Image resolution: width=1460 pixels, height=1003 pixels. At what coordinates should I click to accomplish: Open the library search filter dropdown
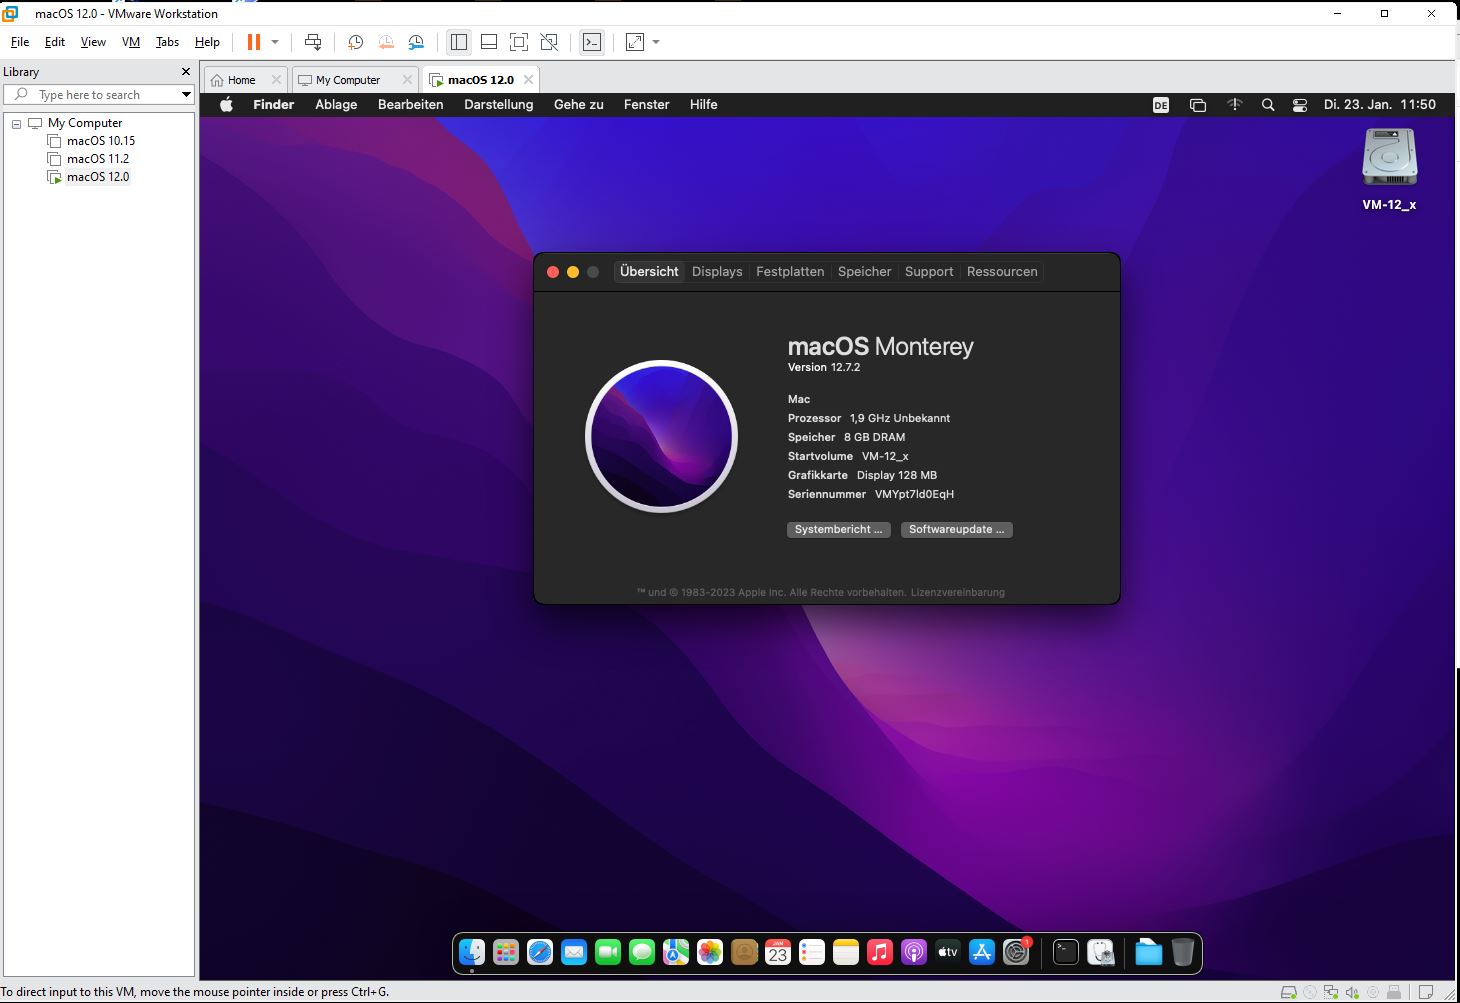(186, 95)
